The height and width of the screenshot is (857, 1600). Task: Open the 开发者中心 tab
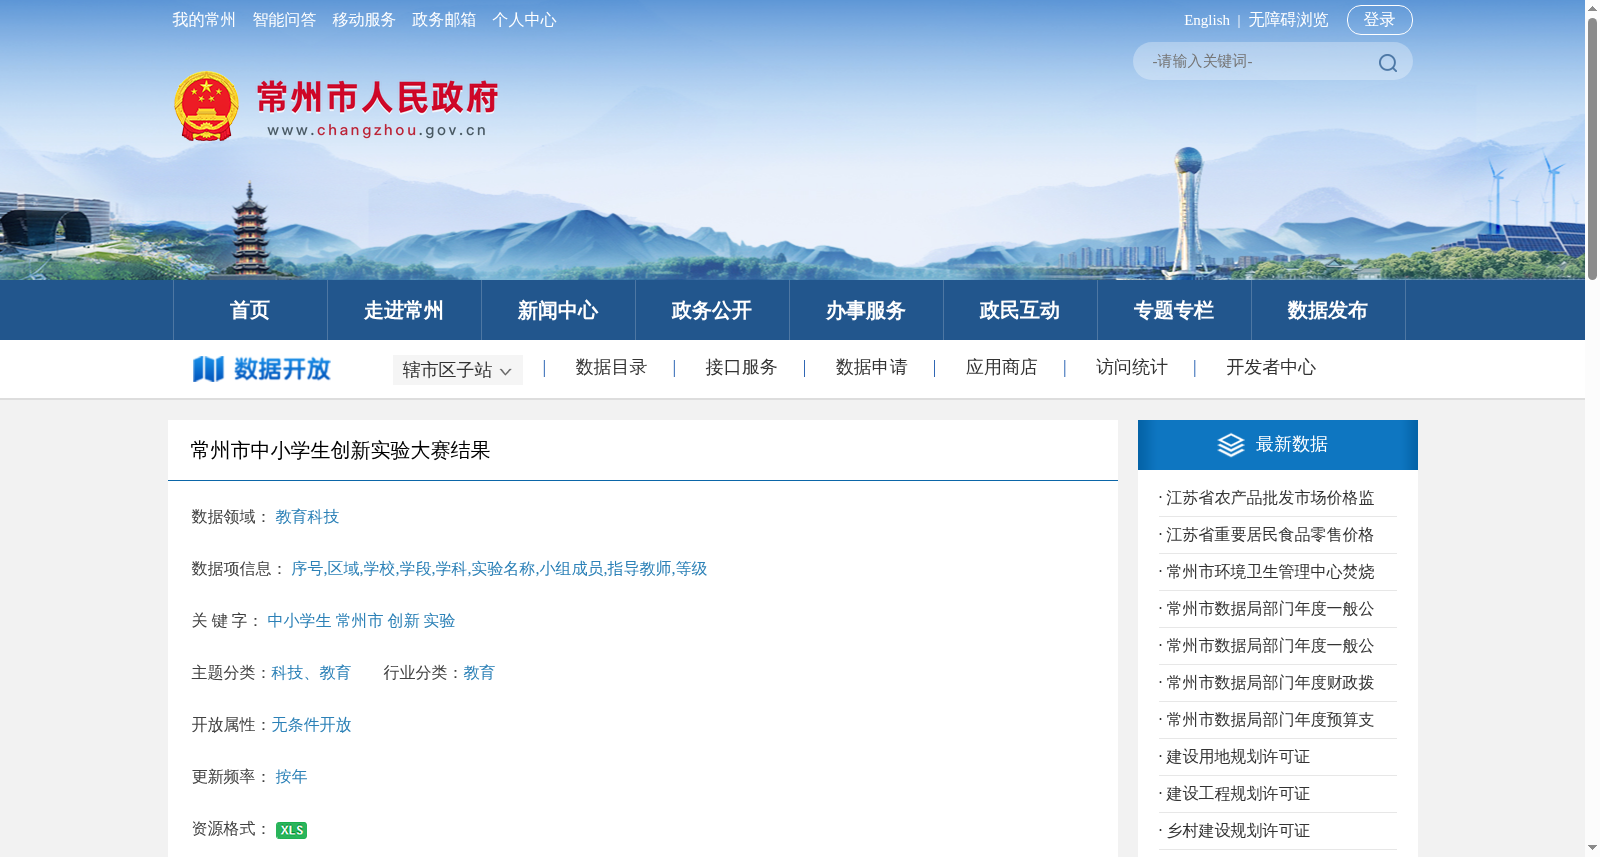click(x=1271, y=367)
